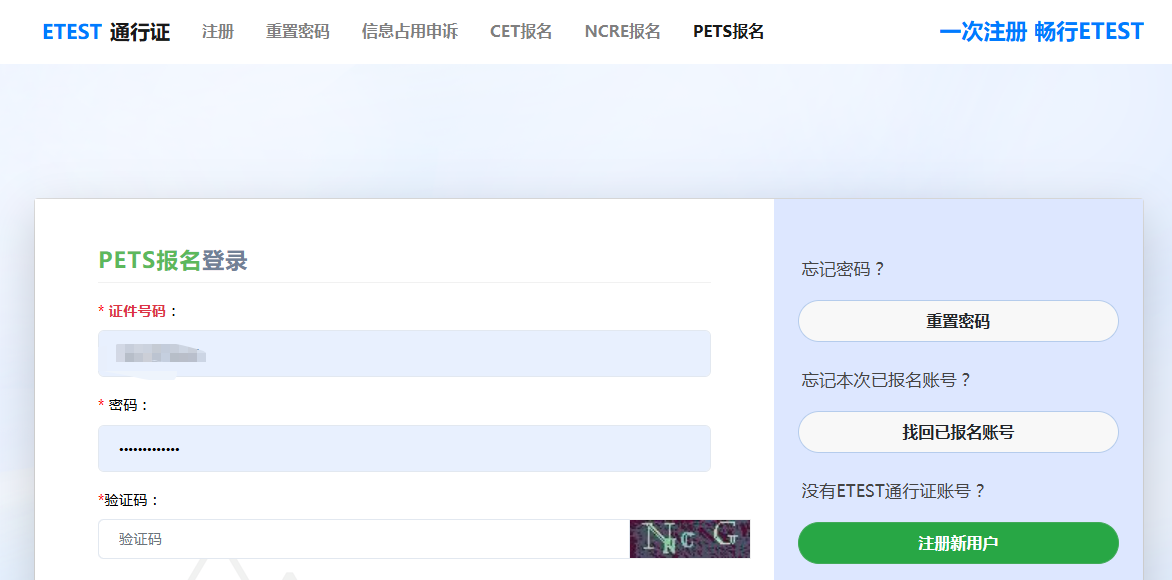Open the 注册 registration page
Viewport: 1172px width, 580px height.
[217, 31]
